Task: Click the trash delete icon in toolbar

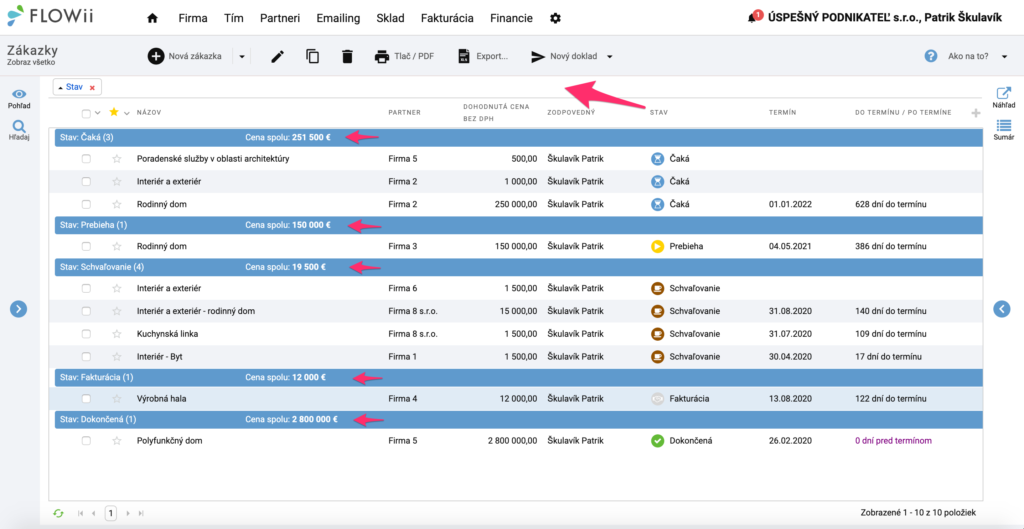Action: [x=347, y=57]
